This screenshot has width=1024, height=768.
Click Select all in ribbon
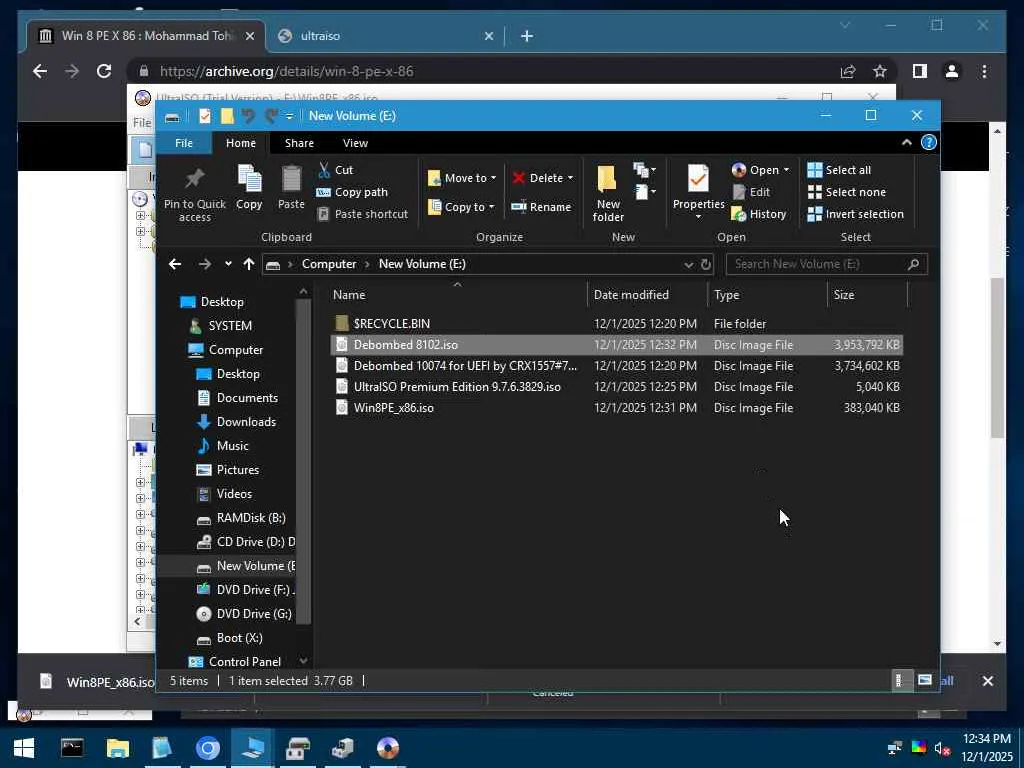point(839,170)
